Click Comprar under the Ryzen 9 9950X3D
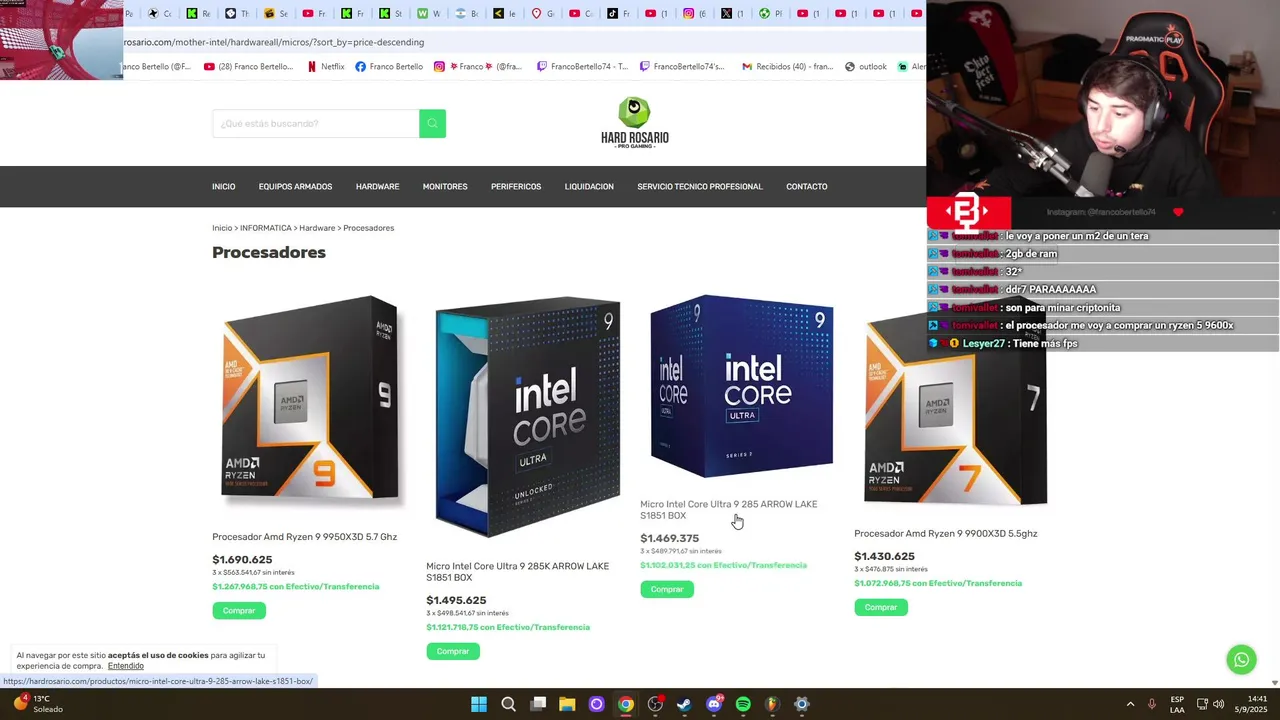1280x720 pixels. [239, 611]
